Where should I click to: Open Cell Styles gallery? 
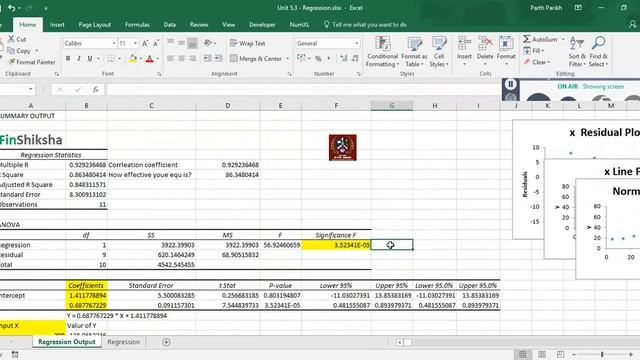pyautogui.click(x=439, y=51)
